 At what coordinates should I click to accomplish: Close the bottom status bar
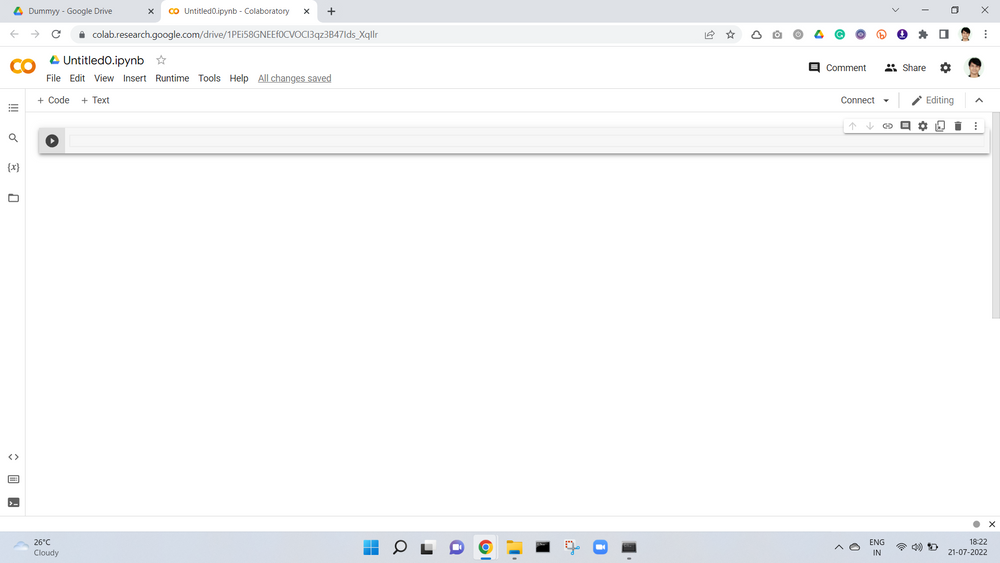click(992, 524)
